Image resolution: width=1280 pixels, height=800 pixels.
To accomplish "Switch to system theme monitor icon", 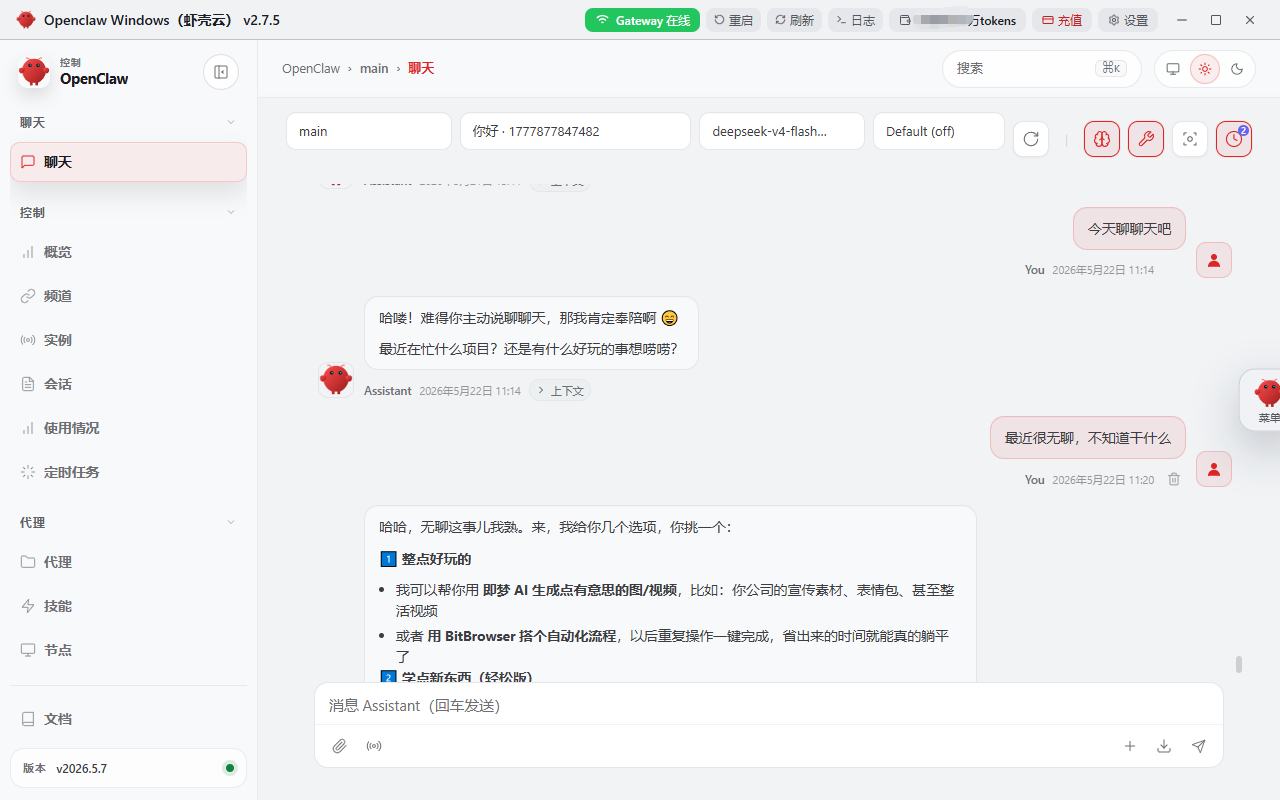I will coord(1173,69).
